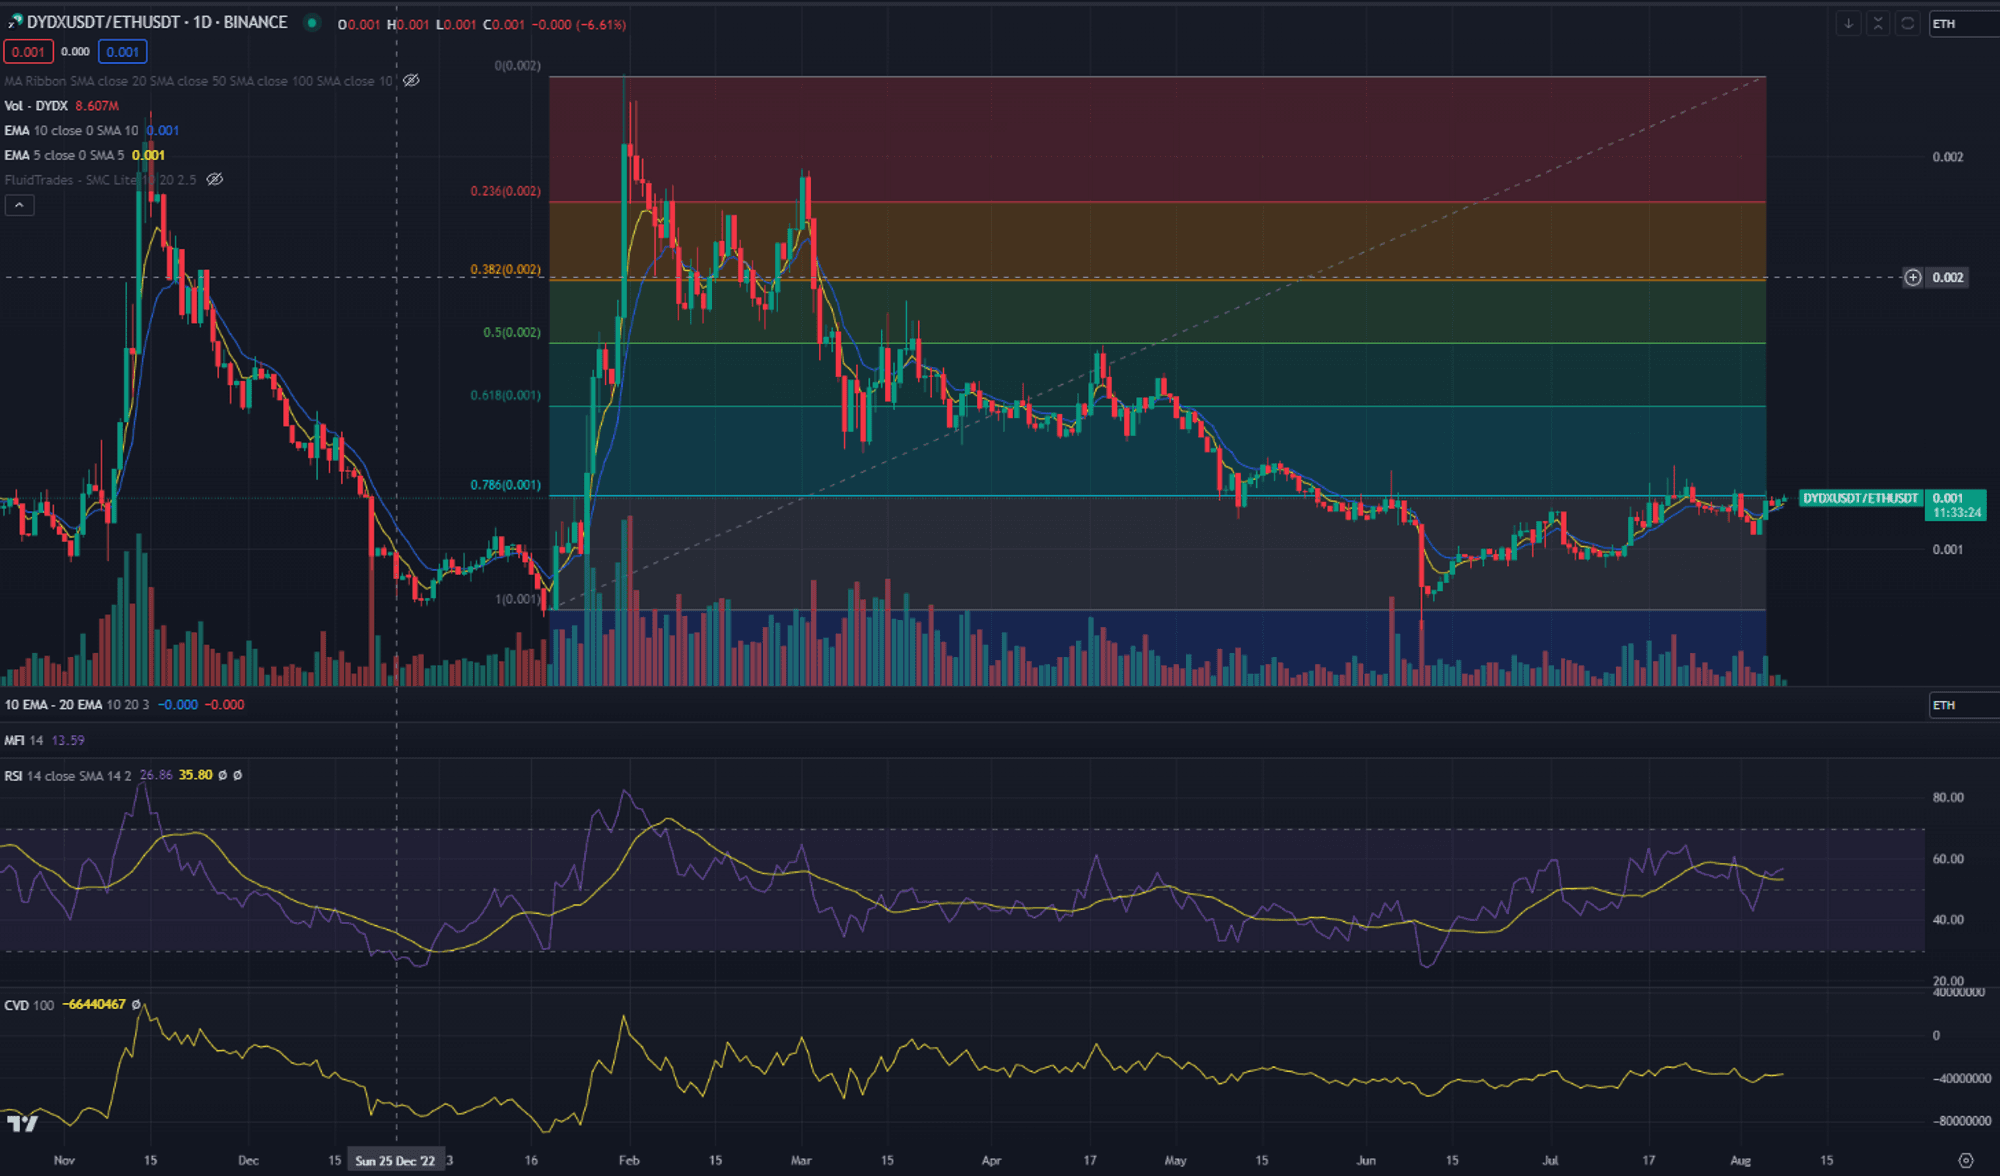Select the MFI 14 indicator legend

tap(24, 740)
